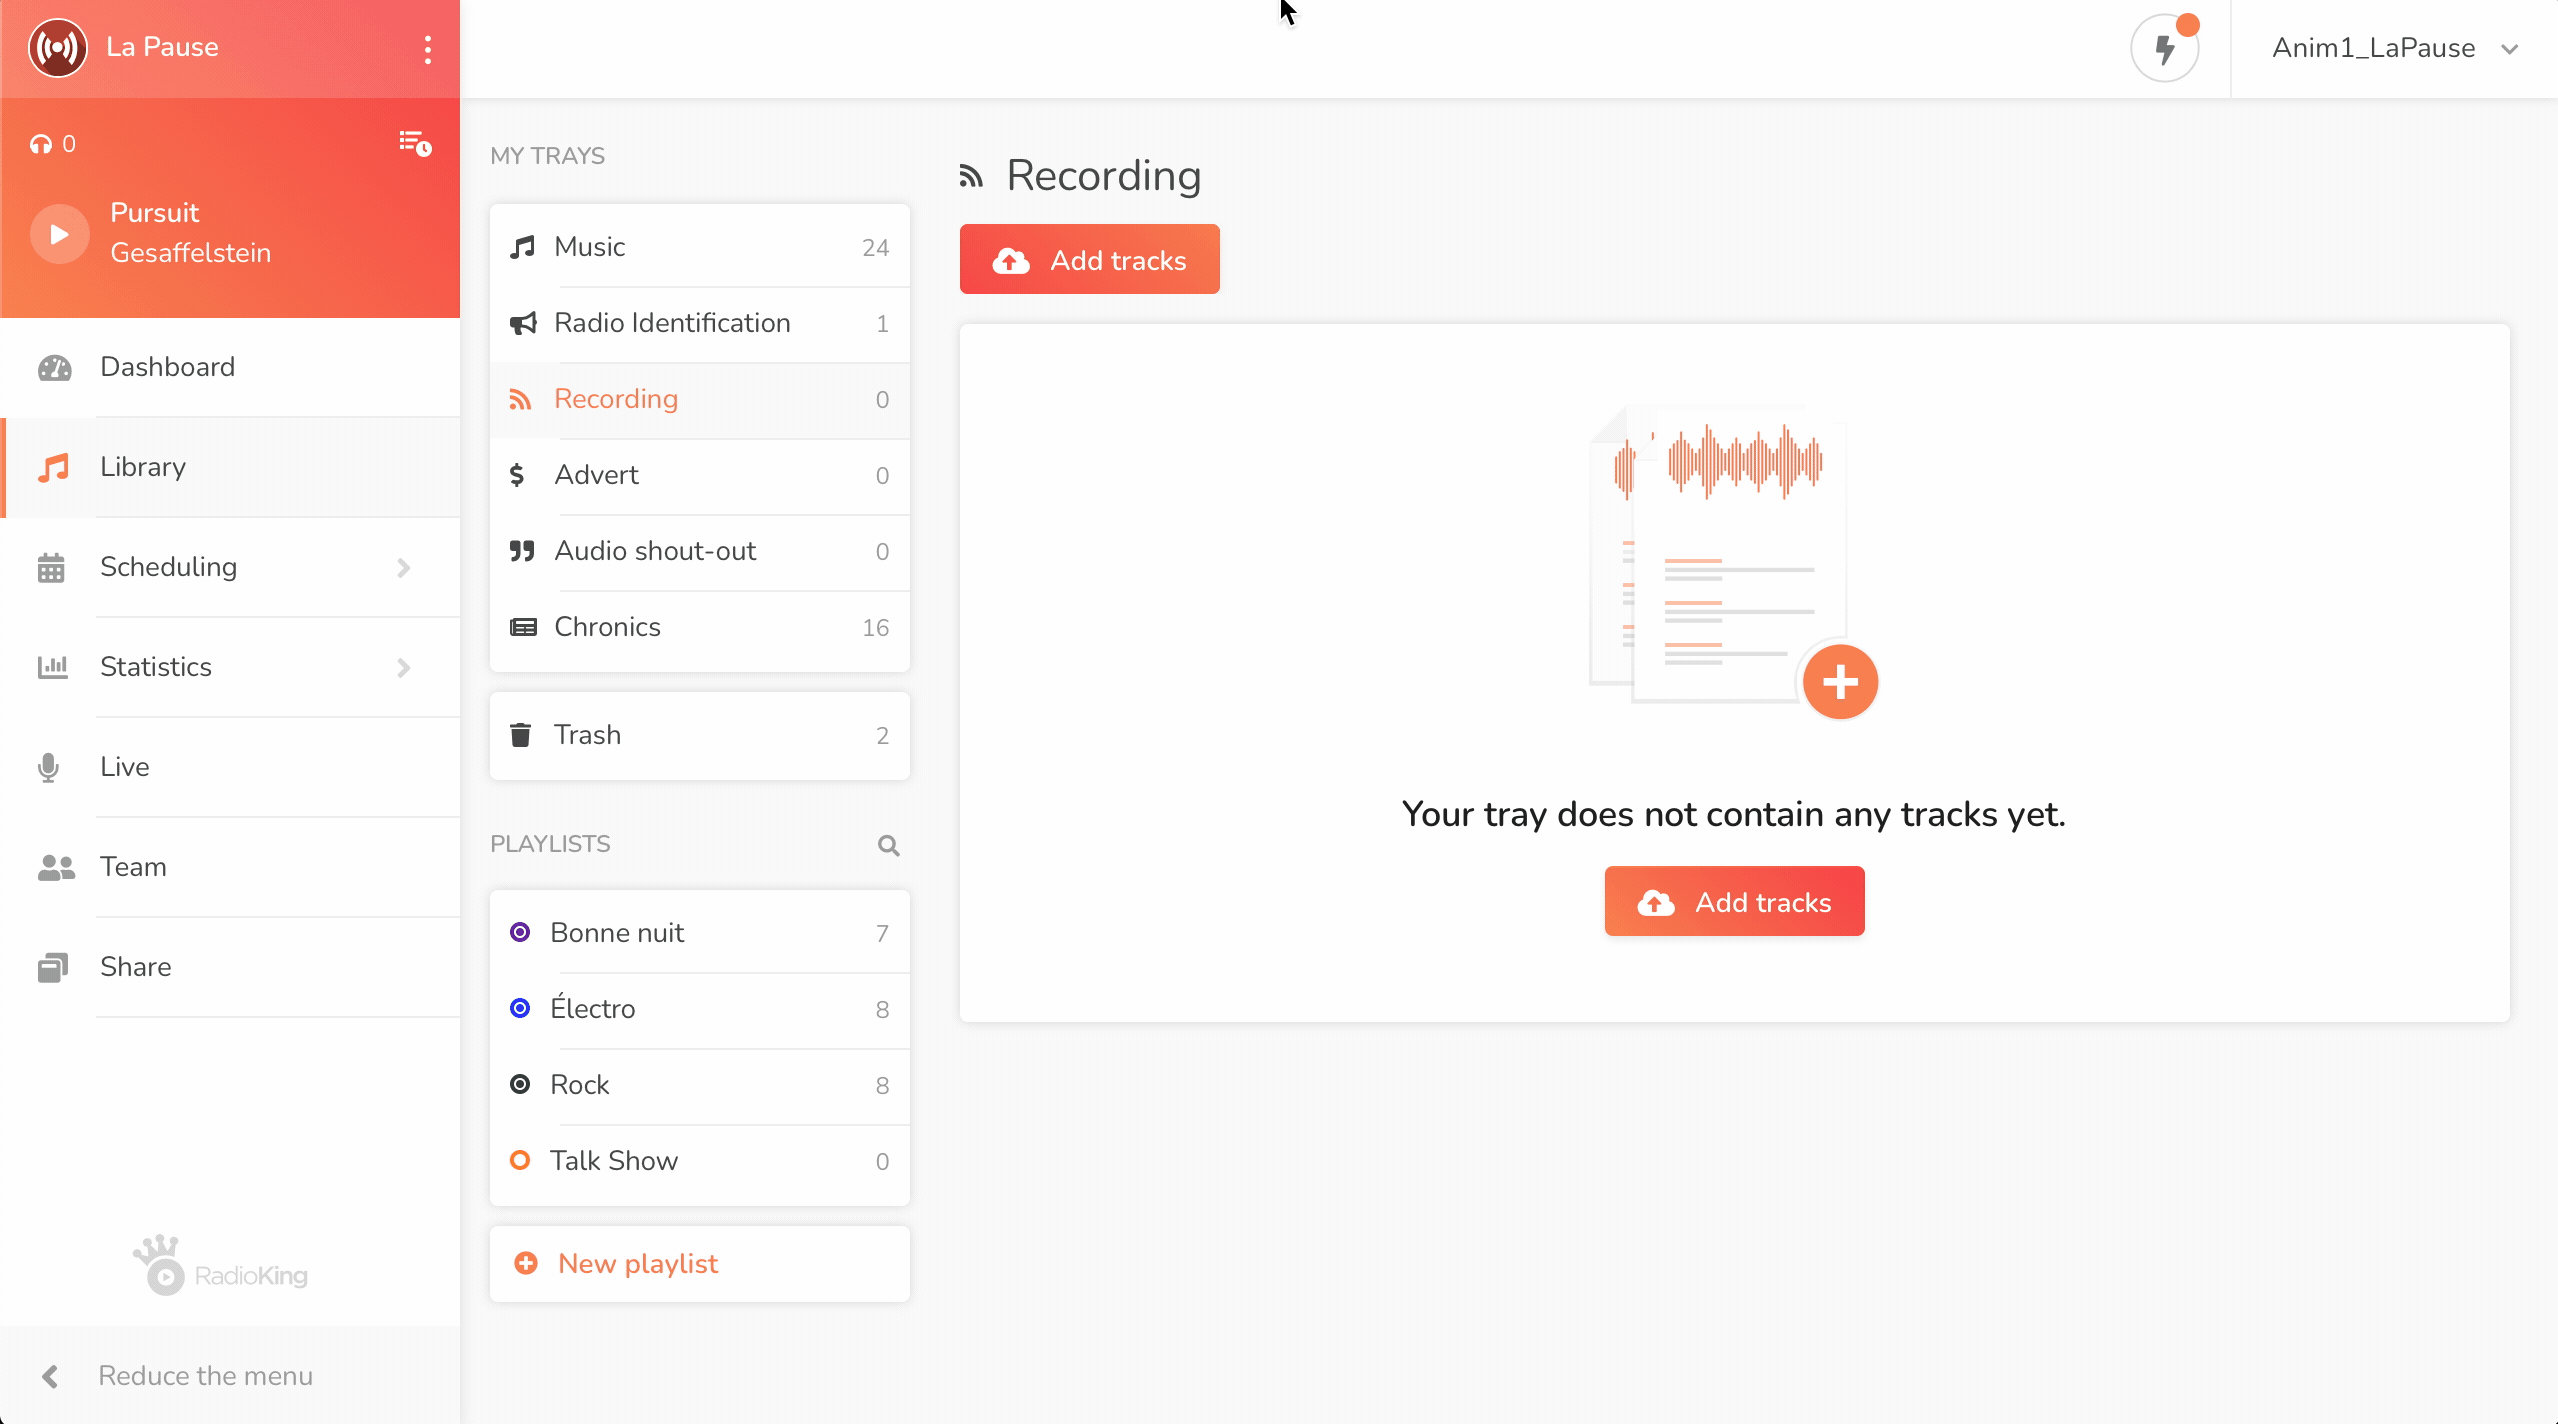
Task: Open the Statistics menu item
Action: click(230, 667)
